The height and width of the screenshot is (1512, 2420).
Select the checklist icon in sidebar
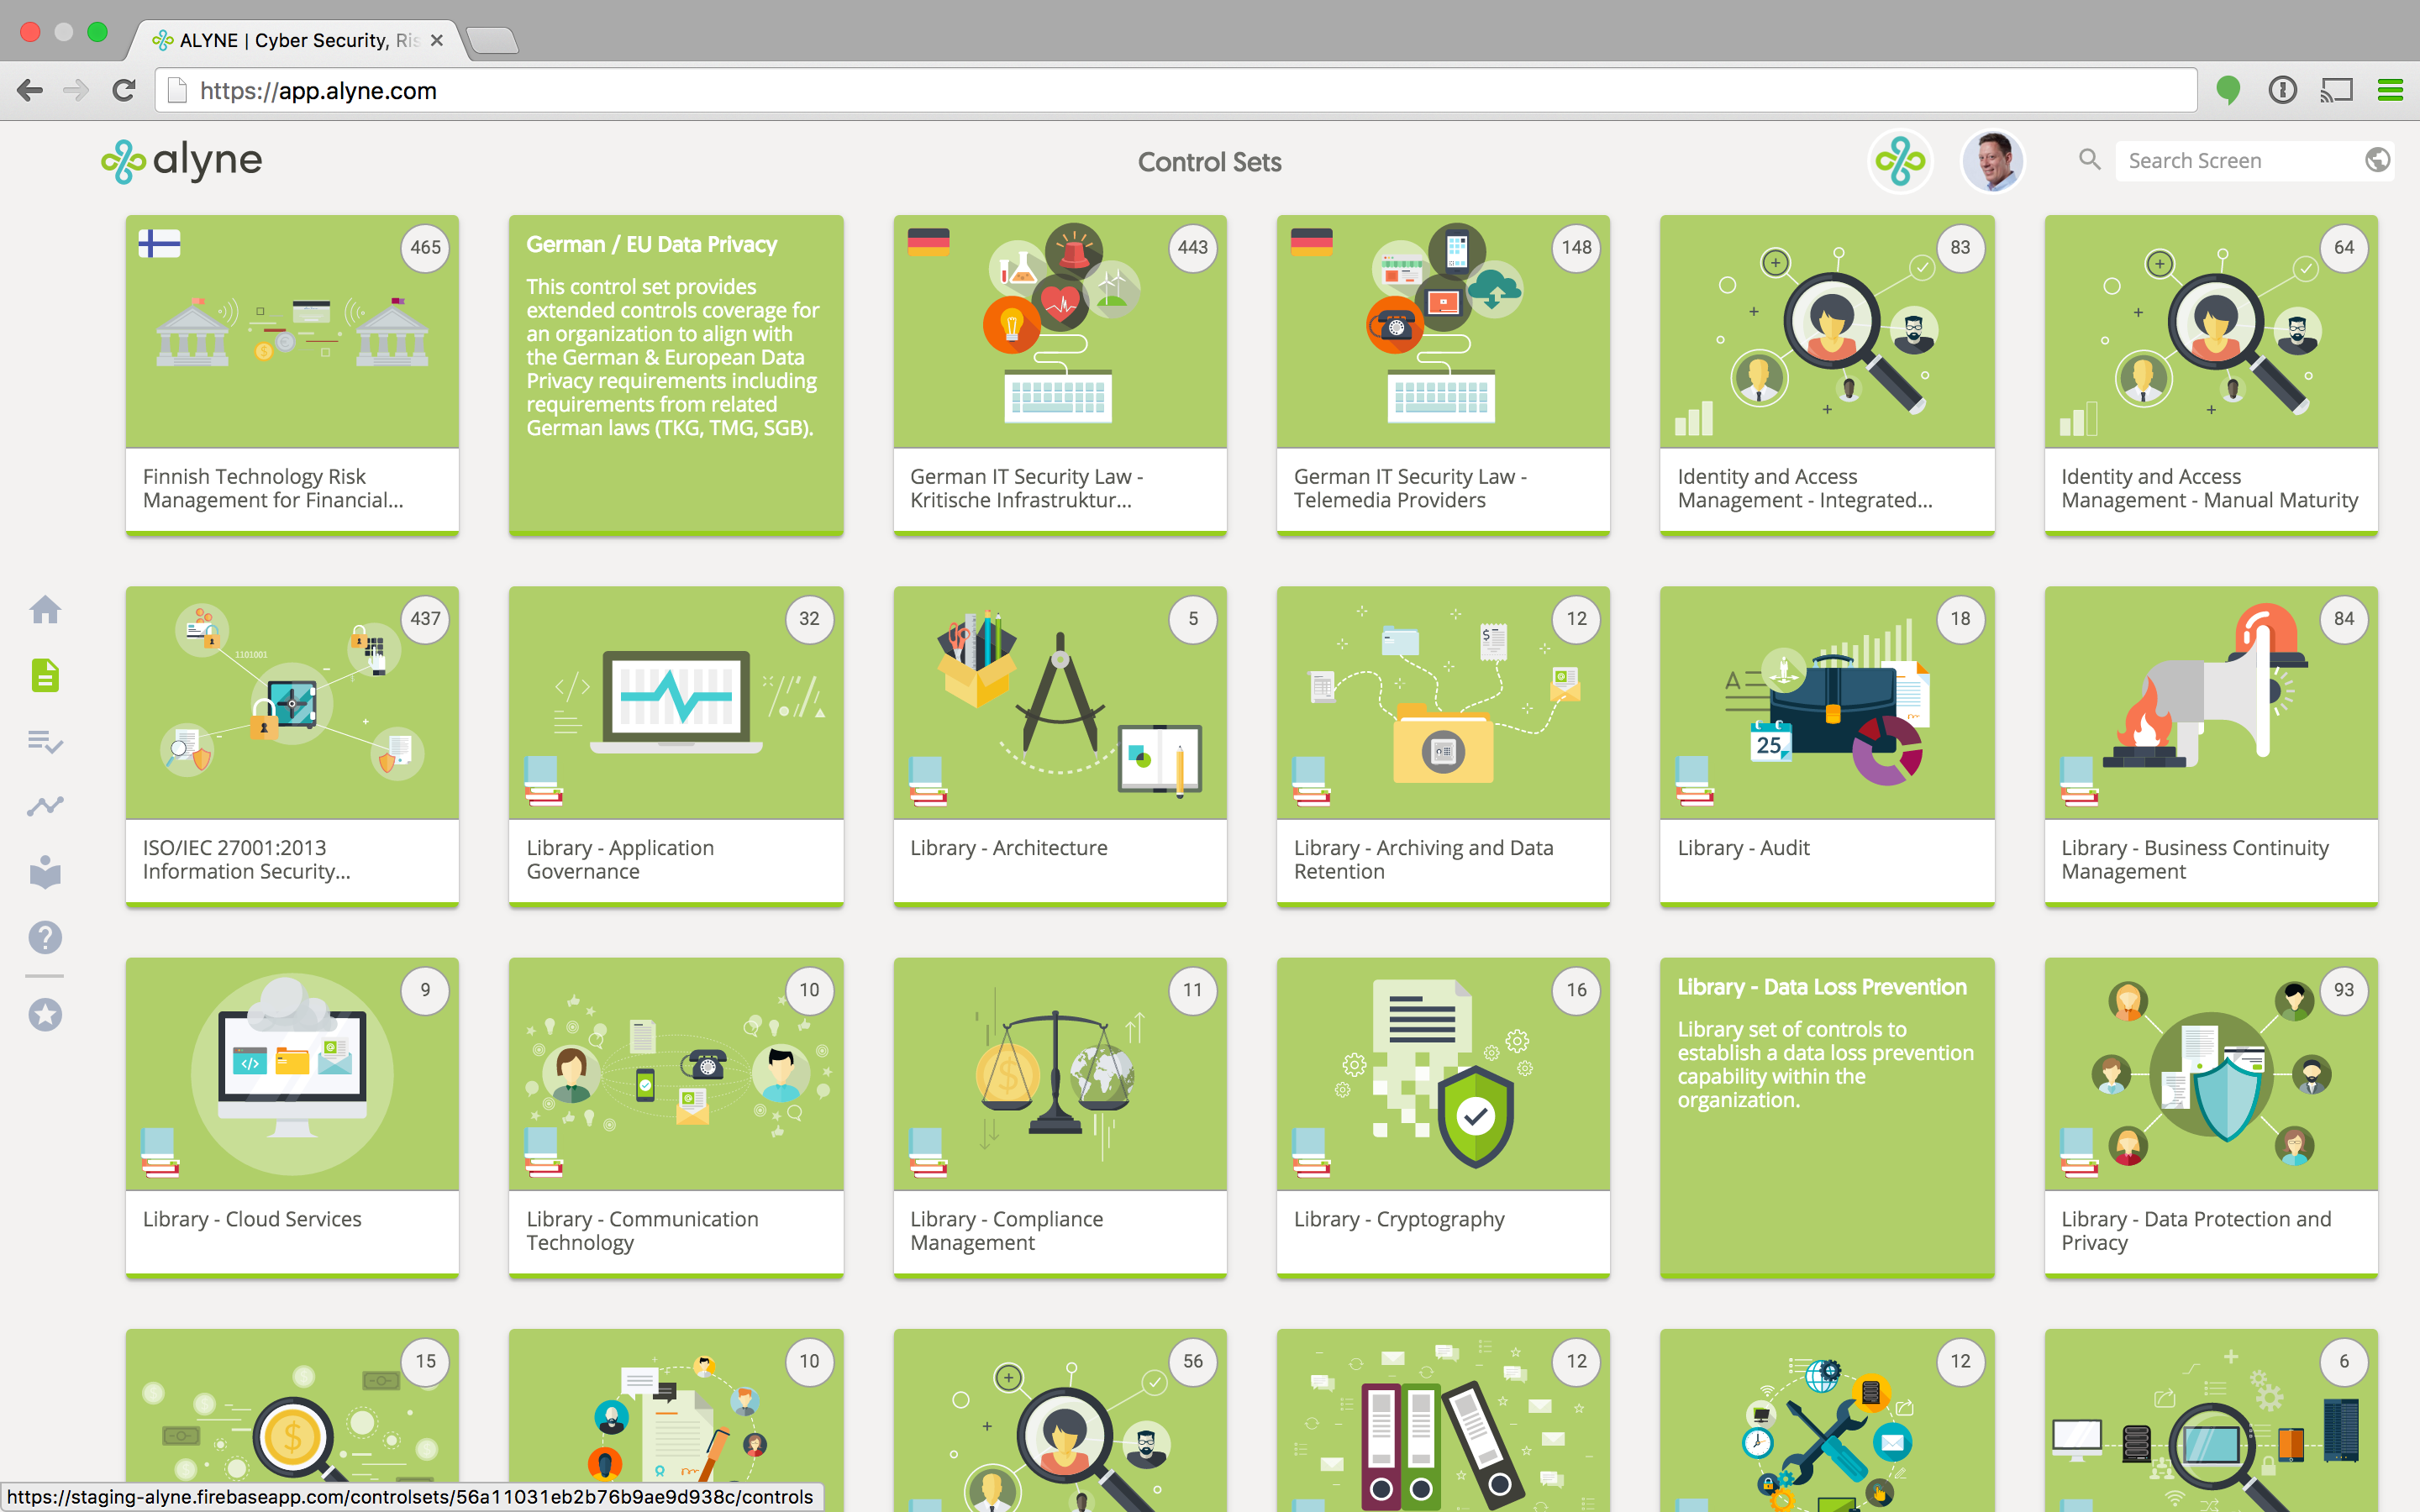(45, 741)
